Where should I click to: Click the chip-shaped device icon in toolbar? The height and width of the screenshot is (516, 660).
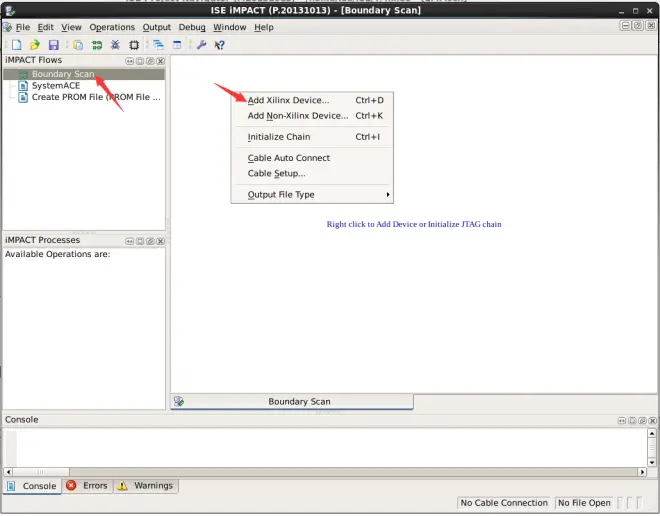click(134, 45)
